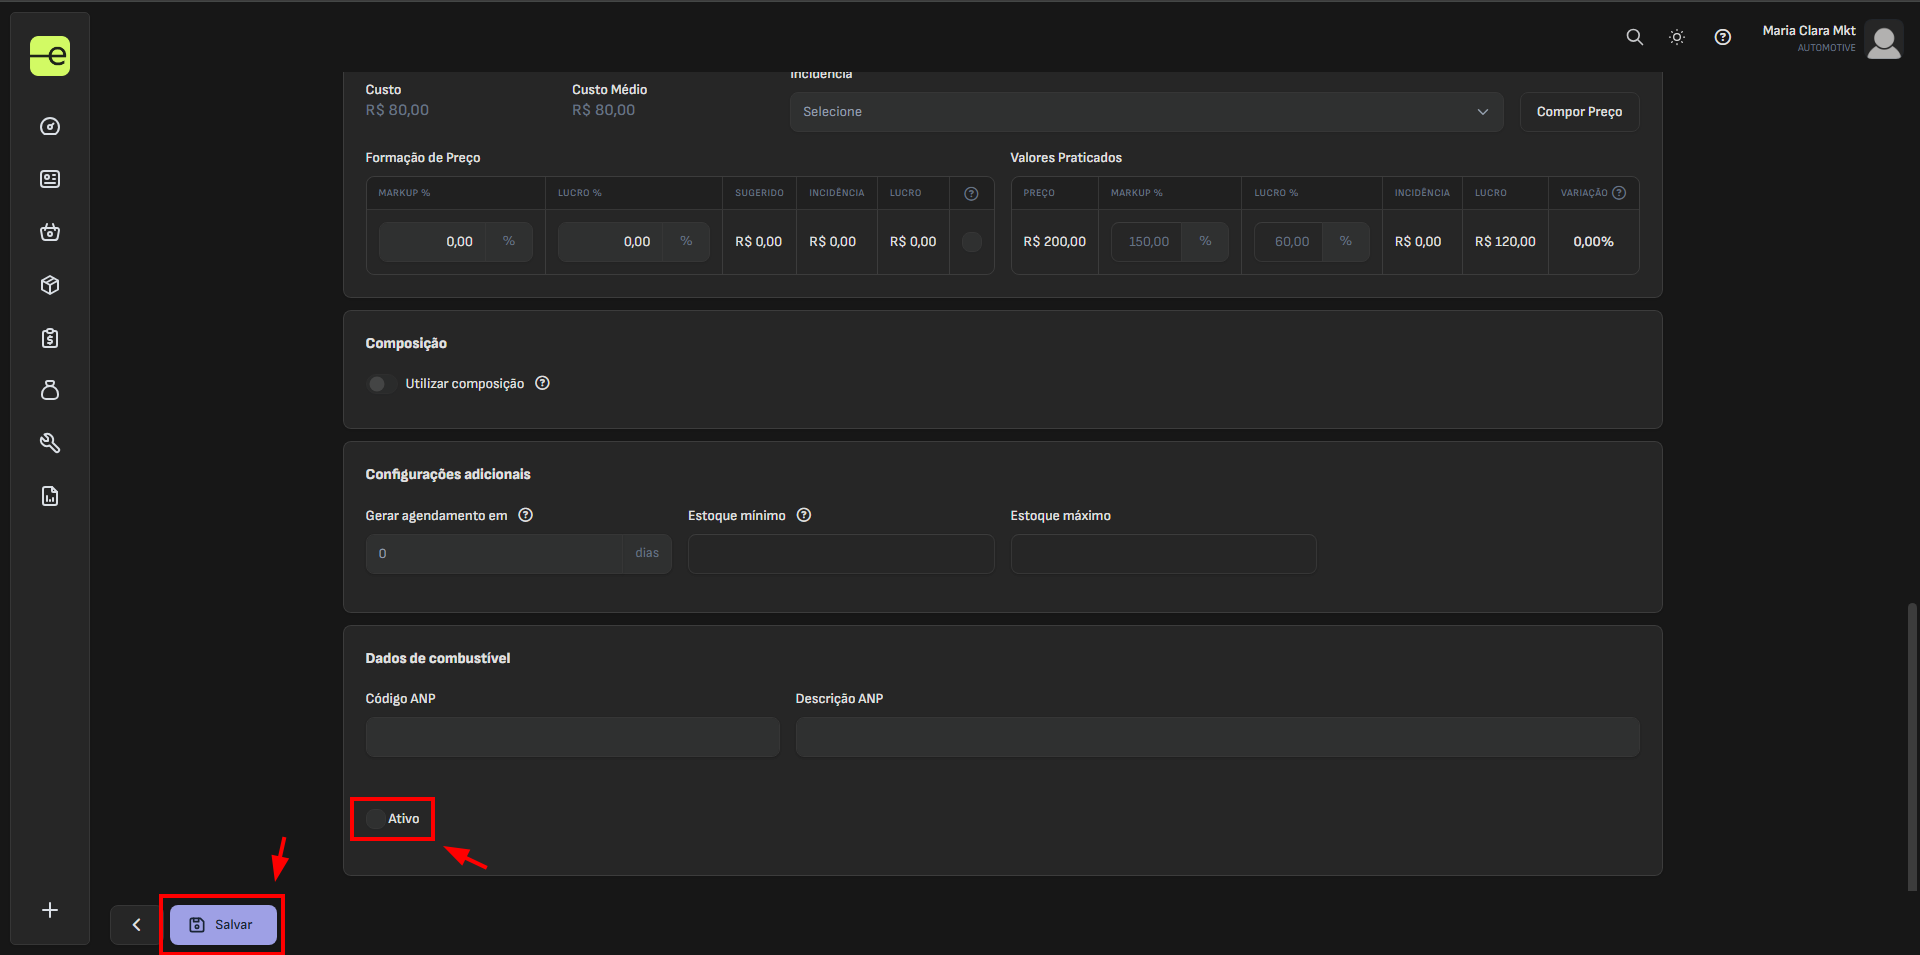Viewport: 1920px width, 955px height.
Task: Open the shopping basket icon in sidebar
Action: (x=50, y=232)
